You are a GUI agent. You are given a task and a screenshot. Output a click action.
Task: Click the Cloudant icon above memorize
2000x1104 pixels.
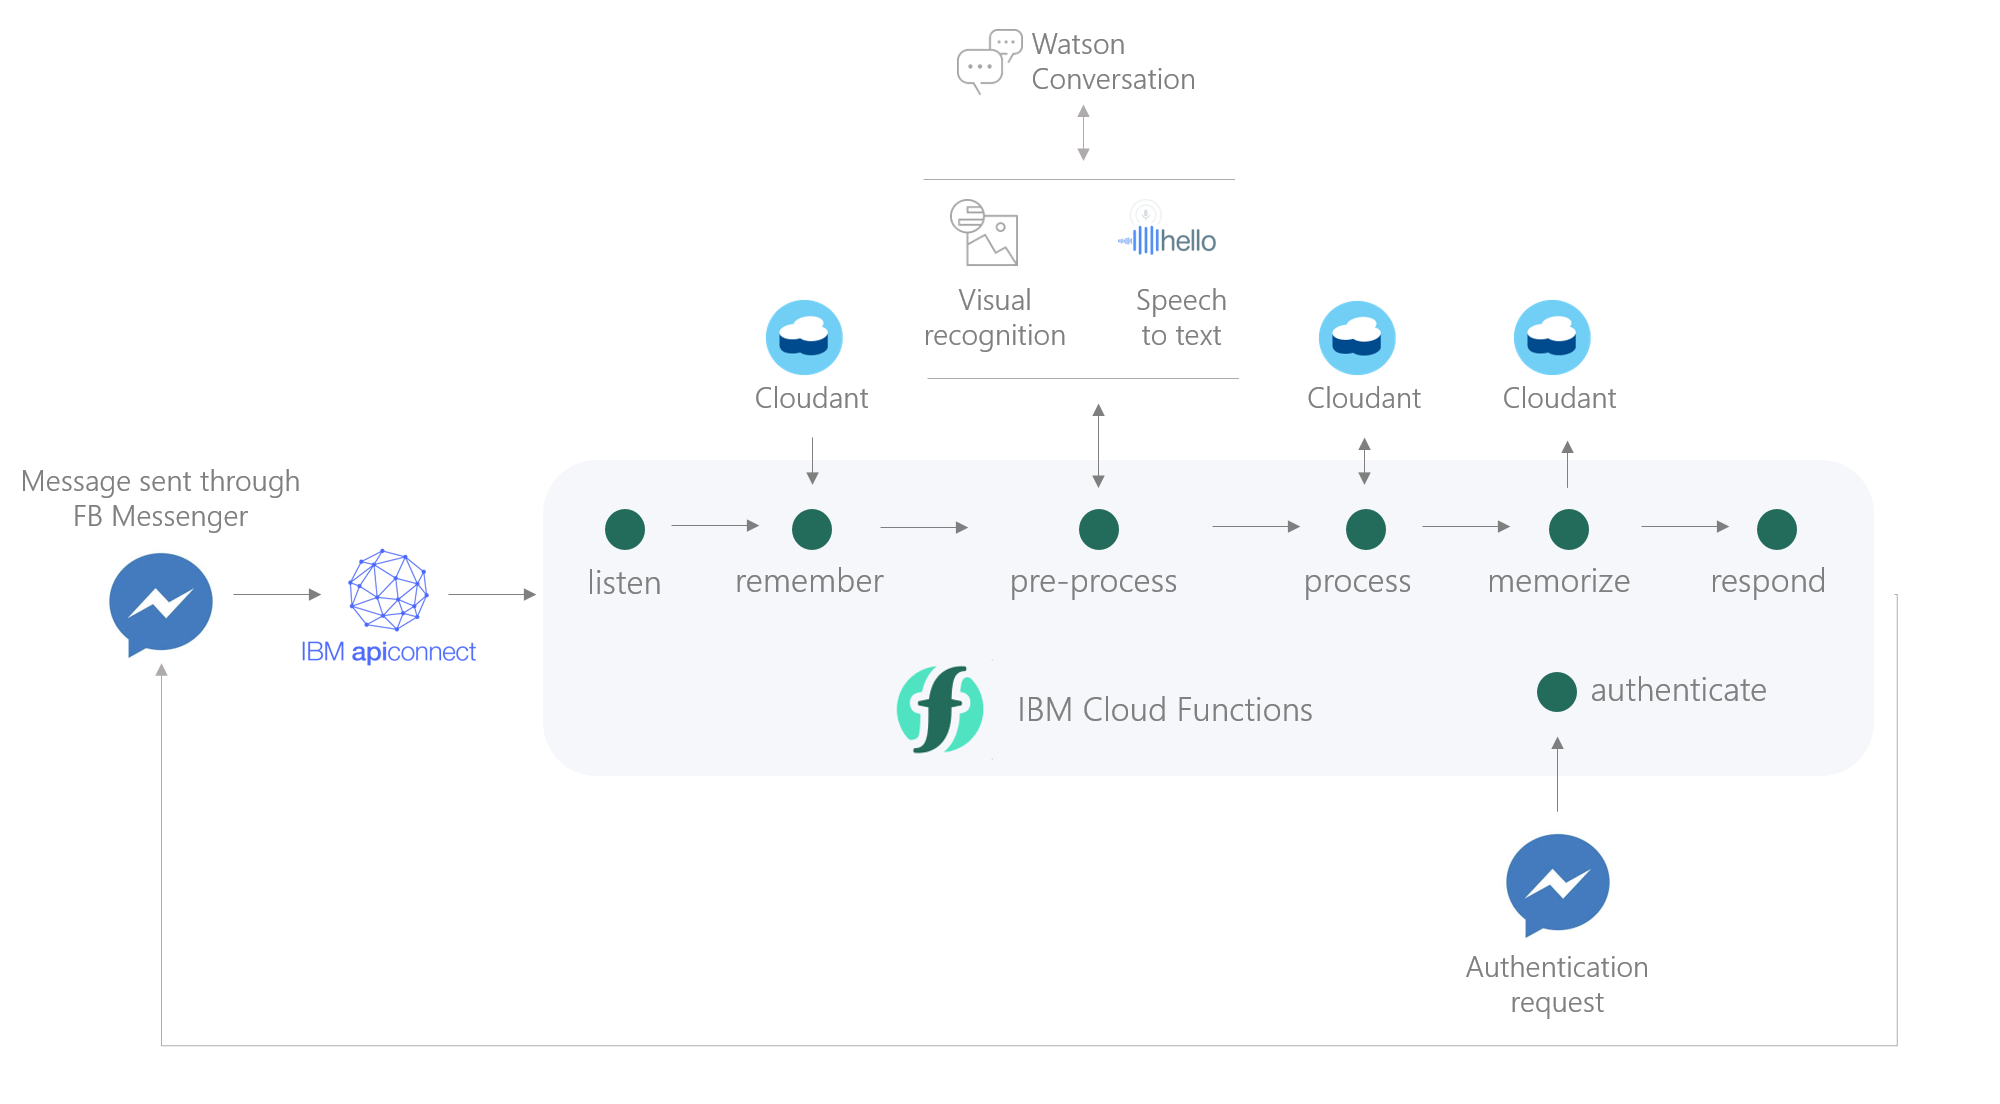click(x=1552, y=338)
